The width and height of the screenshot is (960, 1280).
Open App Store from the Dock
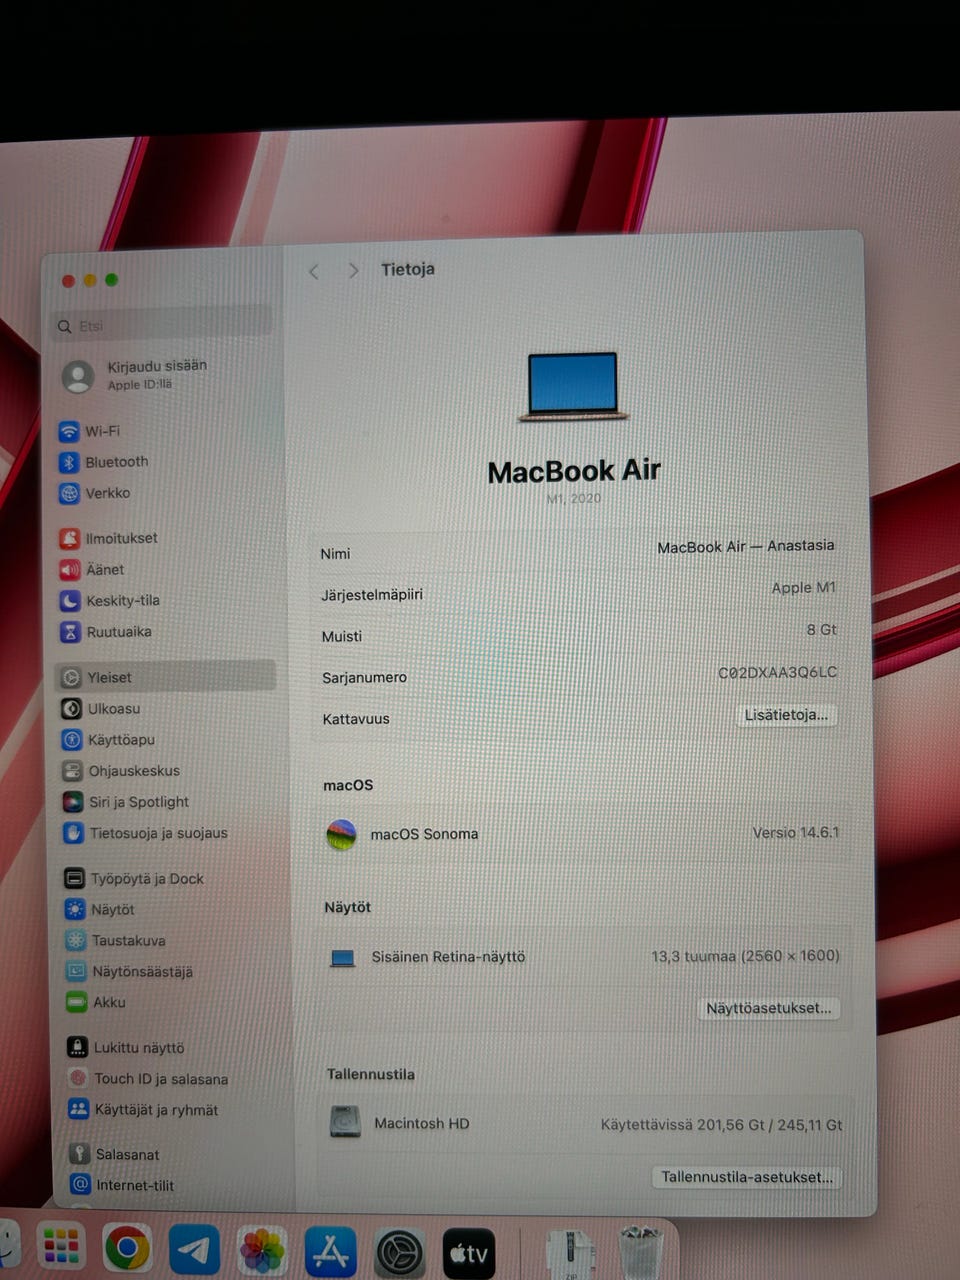pyautogui.click(x=331, y=1252)
